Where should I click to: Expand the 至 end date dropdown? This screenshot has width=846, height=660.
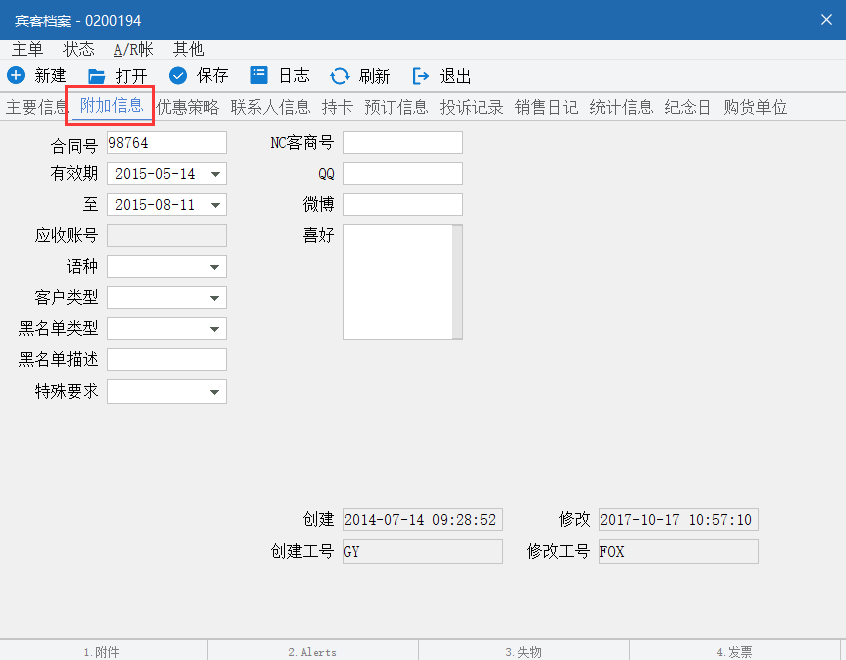point(215,205)
